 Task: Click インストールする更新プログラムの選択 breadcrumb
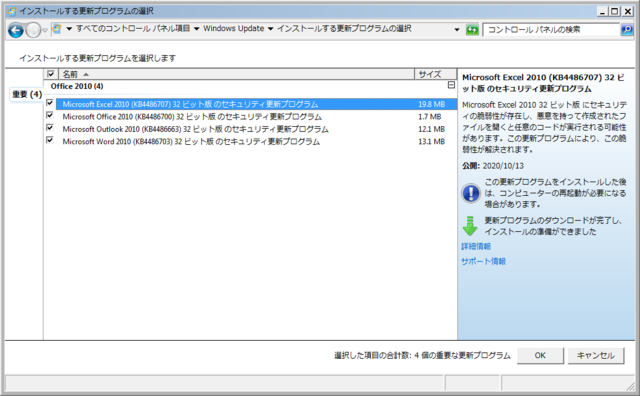tap(344, 29)
